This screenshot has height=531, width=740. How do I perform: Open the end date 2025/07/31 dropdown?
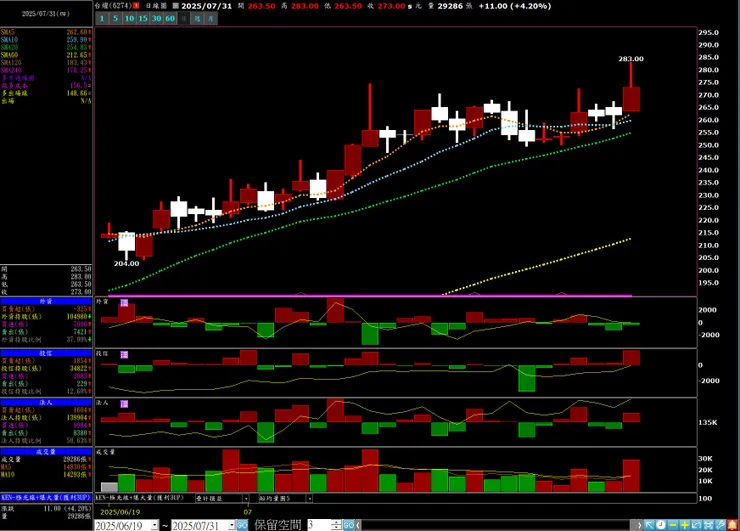[x=232, y=525]
